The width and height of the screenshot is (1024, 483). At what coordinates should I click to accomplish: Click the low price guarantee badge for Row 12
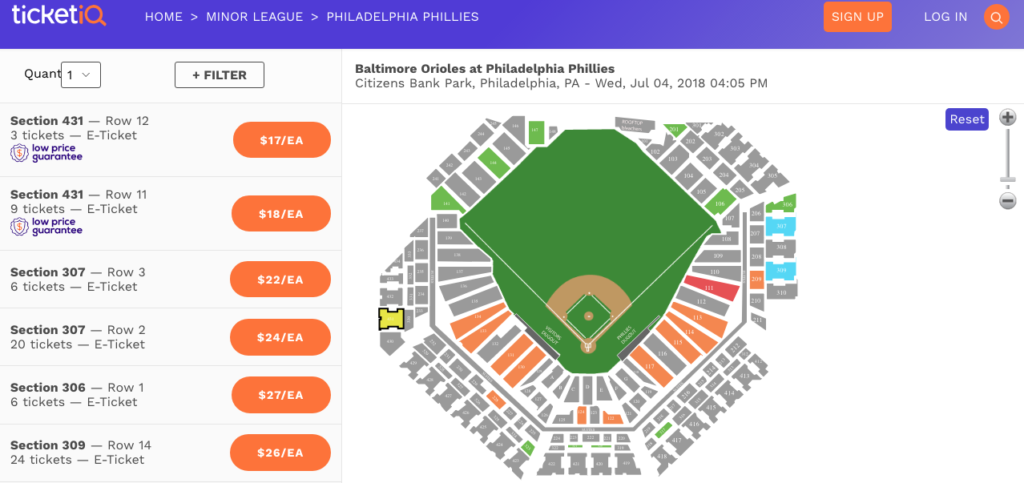pyautogui.click(x=47, y=153)
